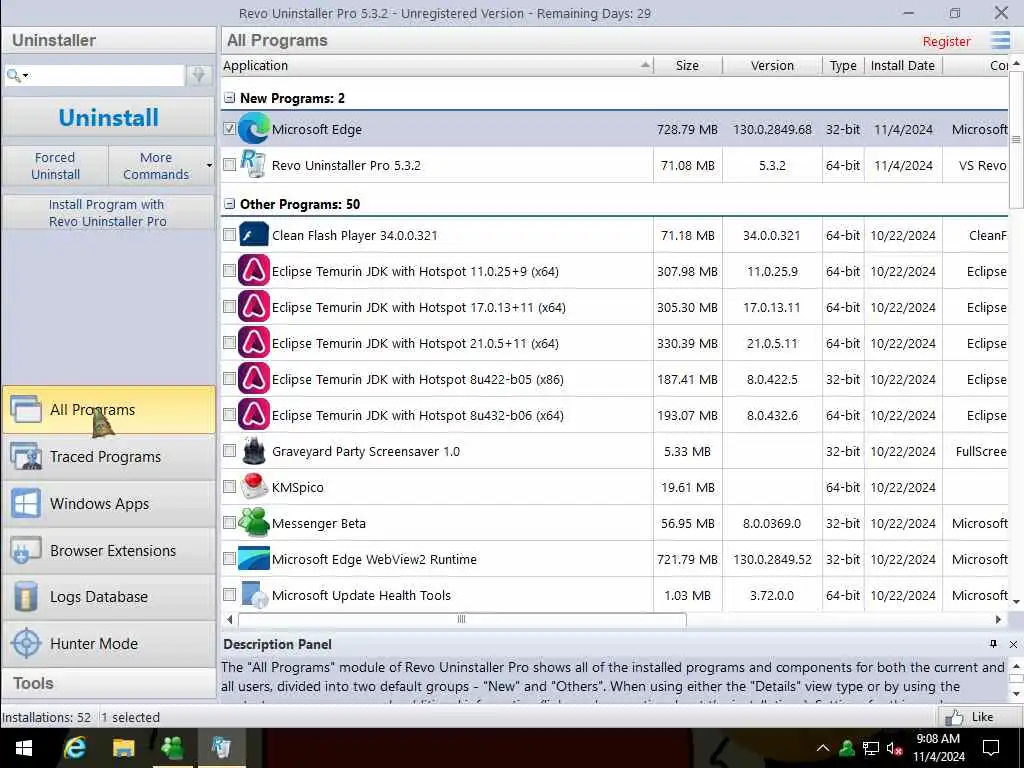Sort by the Install Date column

pos(903,65)
